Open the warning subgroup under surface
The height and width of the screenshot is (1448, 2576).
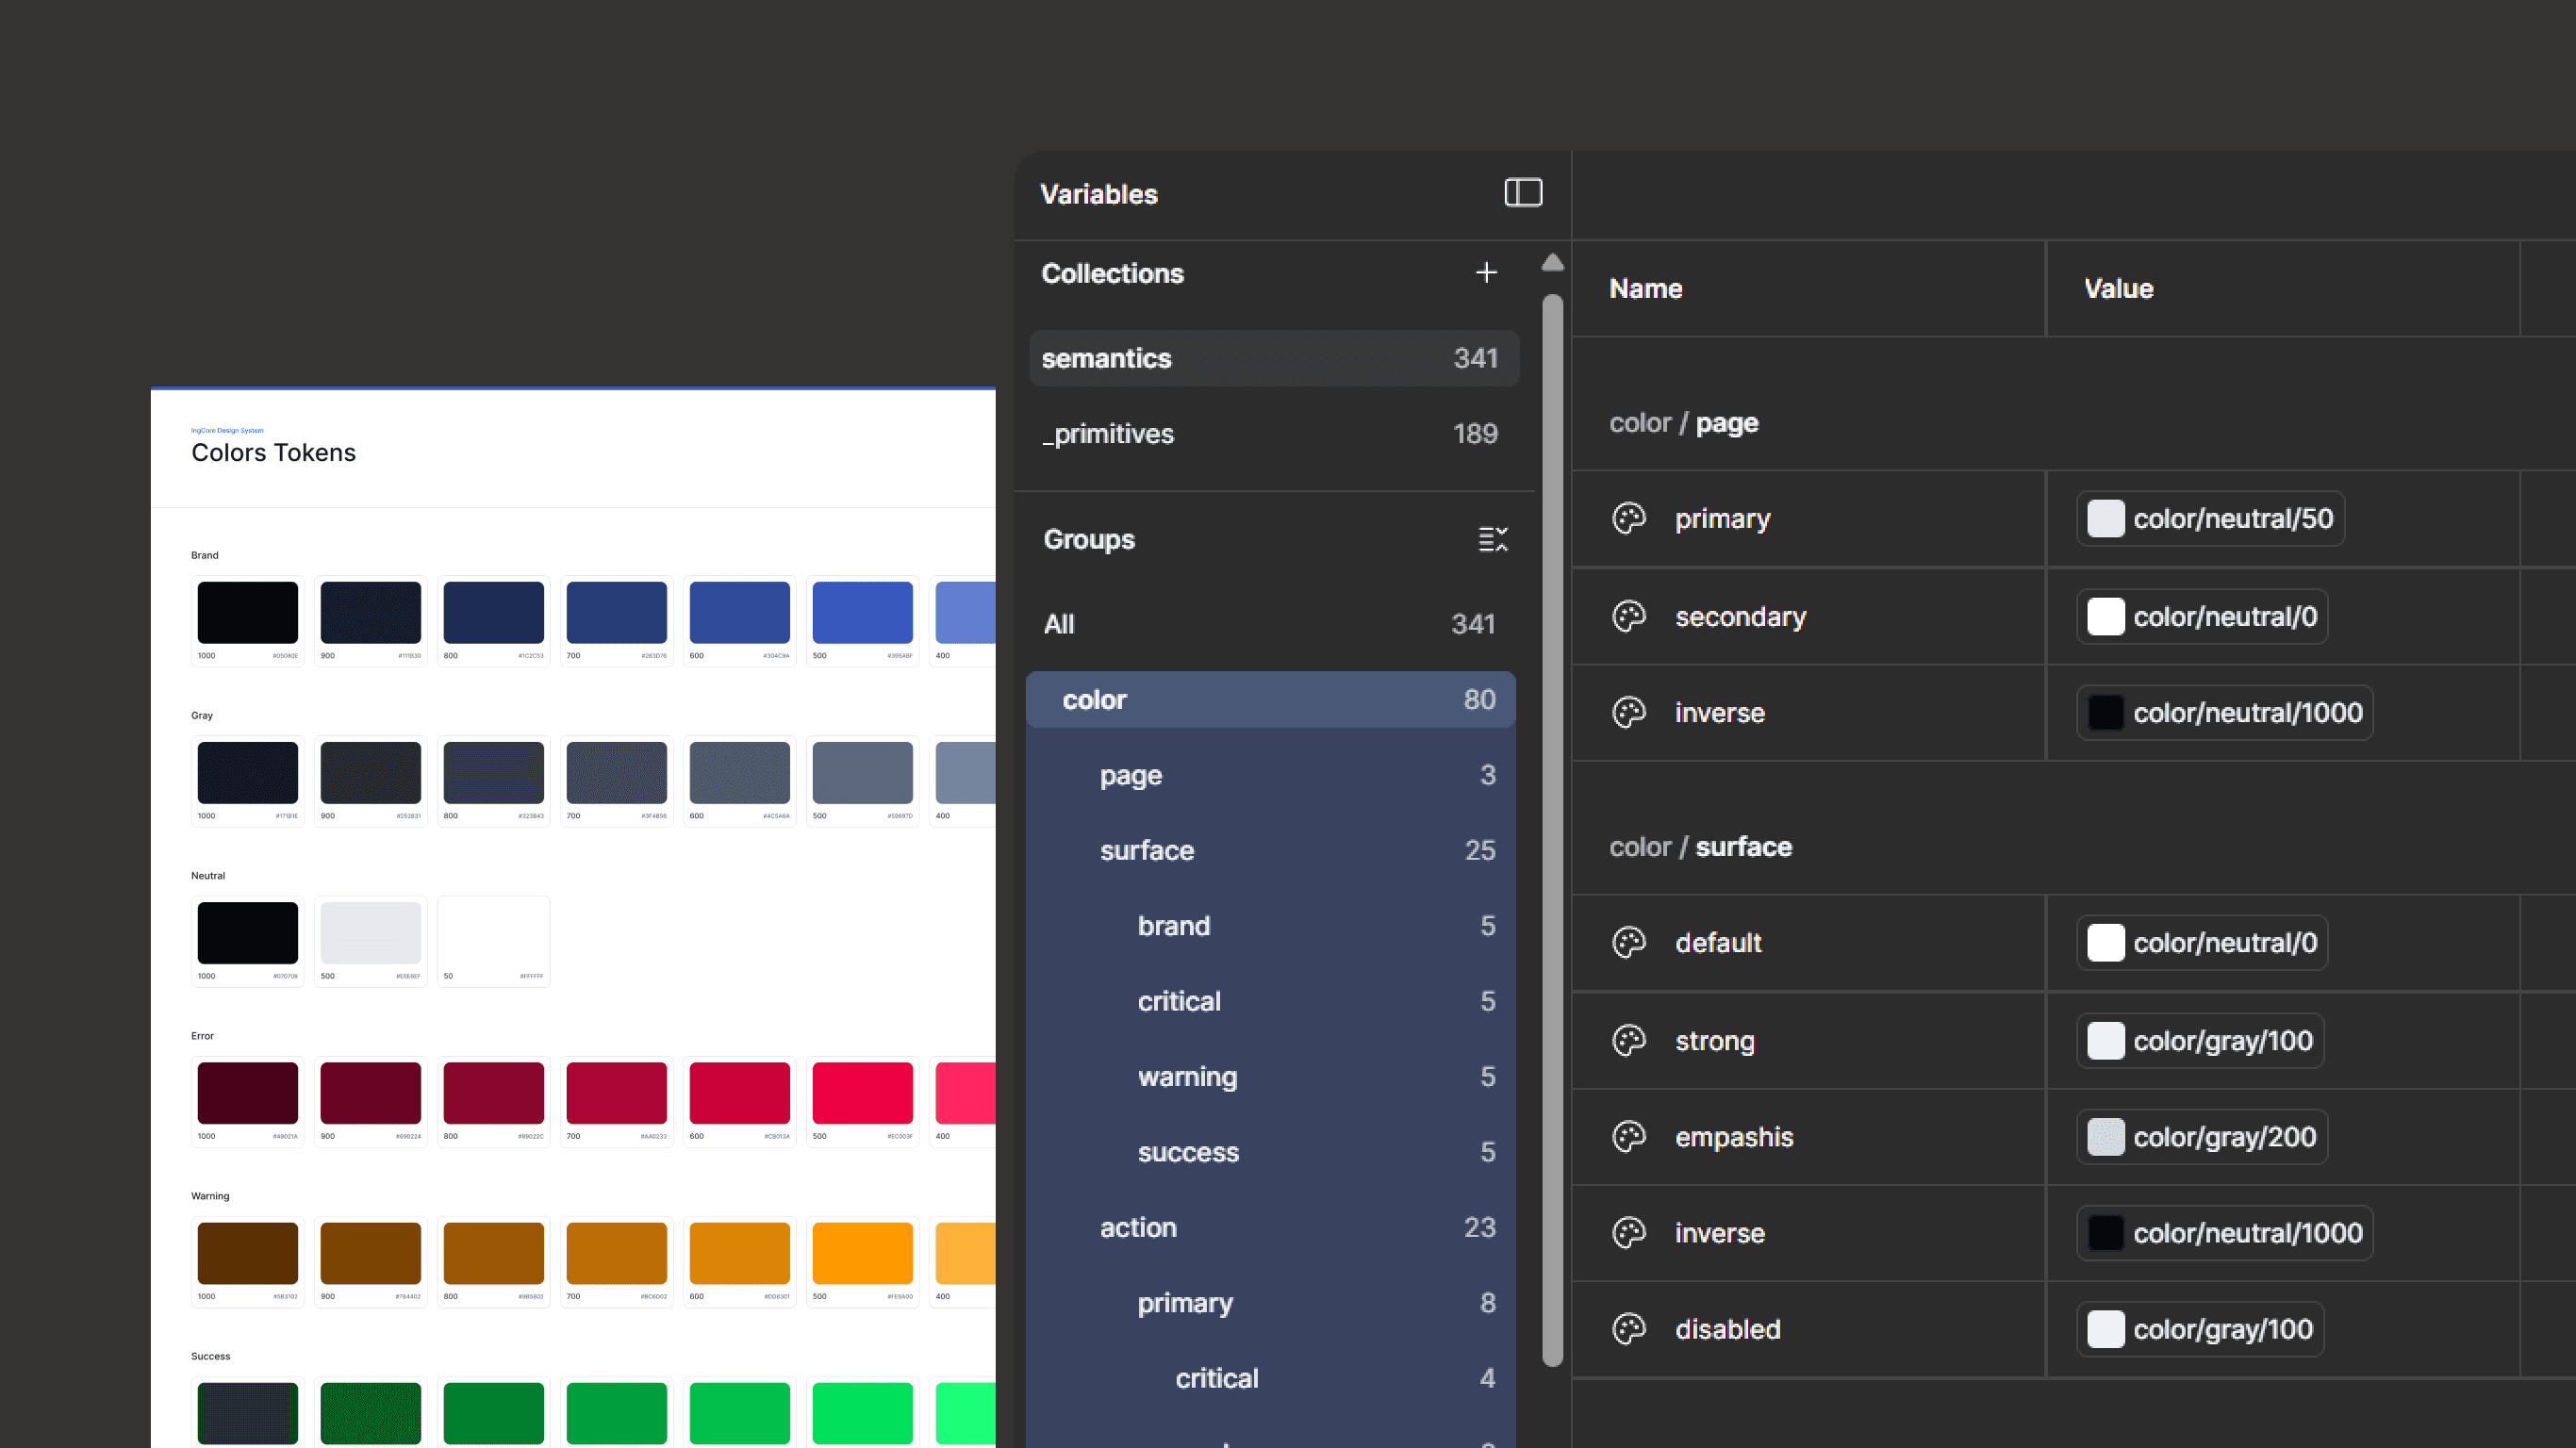click(x=1187, y=1076)
